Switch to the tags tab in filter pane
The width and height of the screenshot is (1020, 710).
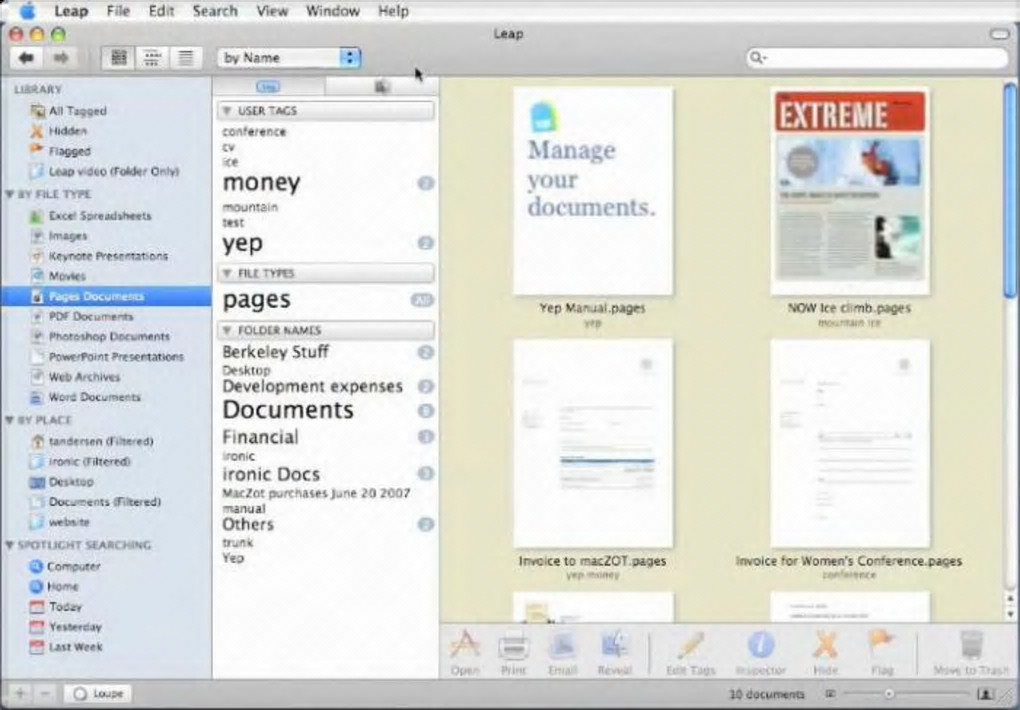pos(269,87)
